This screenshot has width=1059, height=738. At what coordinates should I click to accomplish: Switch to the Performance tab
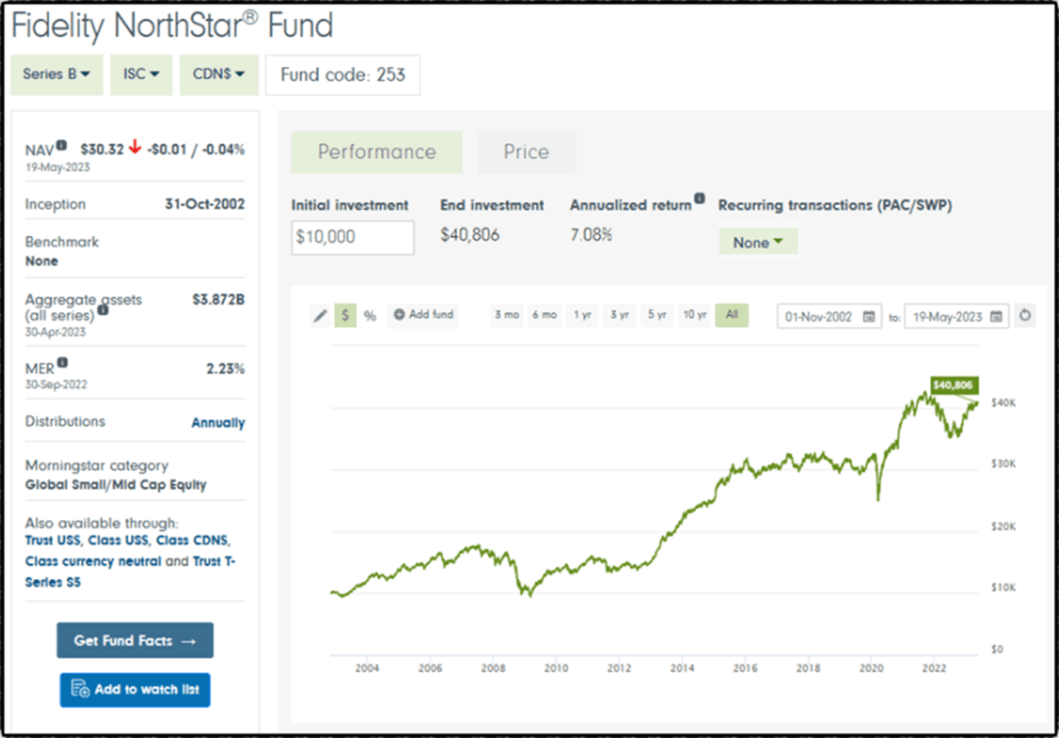377,152
